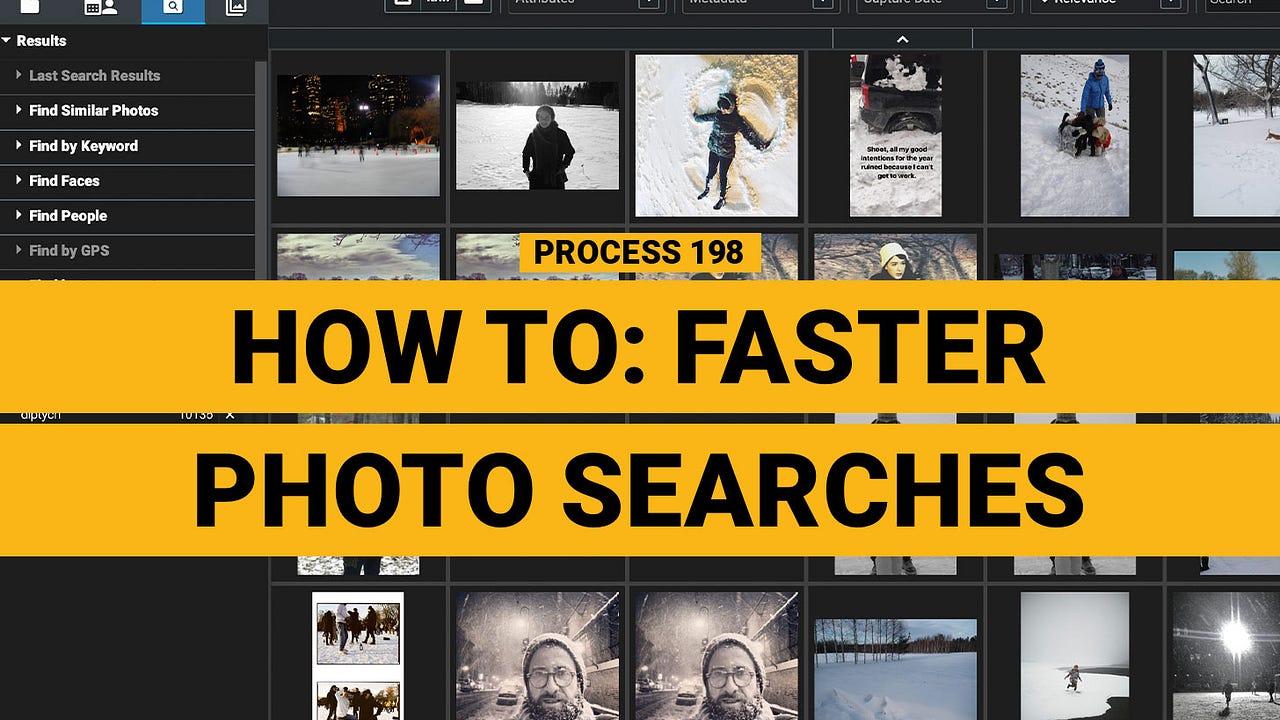
Task: Remove the diptych keyword with its X
Action: pos(230,415)
